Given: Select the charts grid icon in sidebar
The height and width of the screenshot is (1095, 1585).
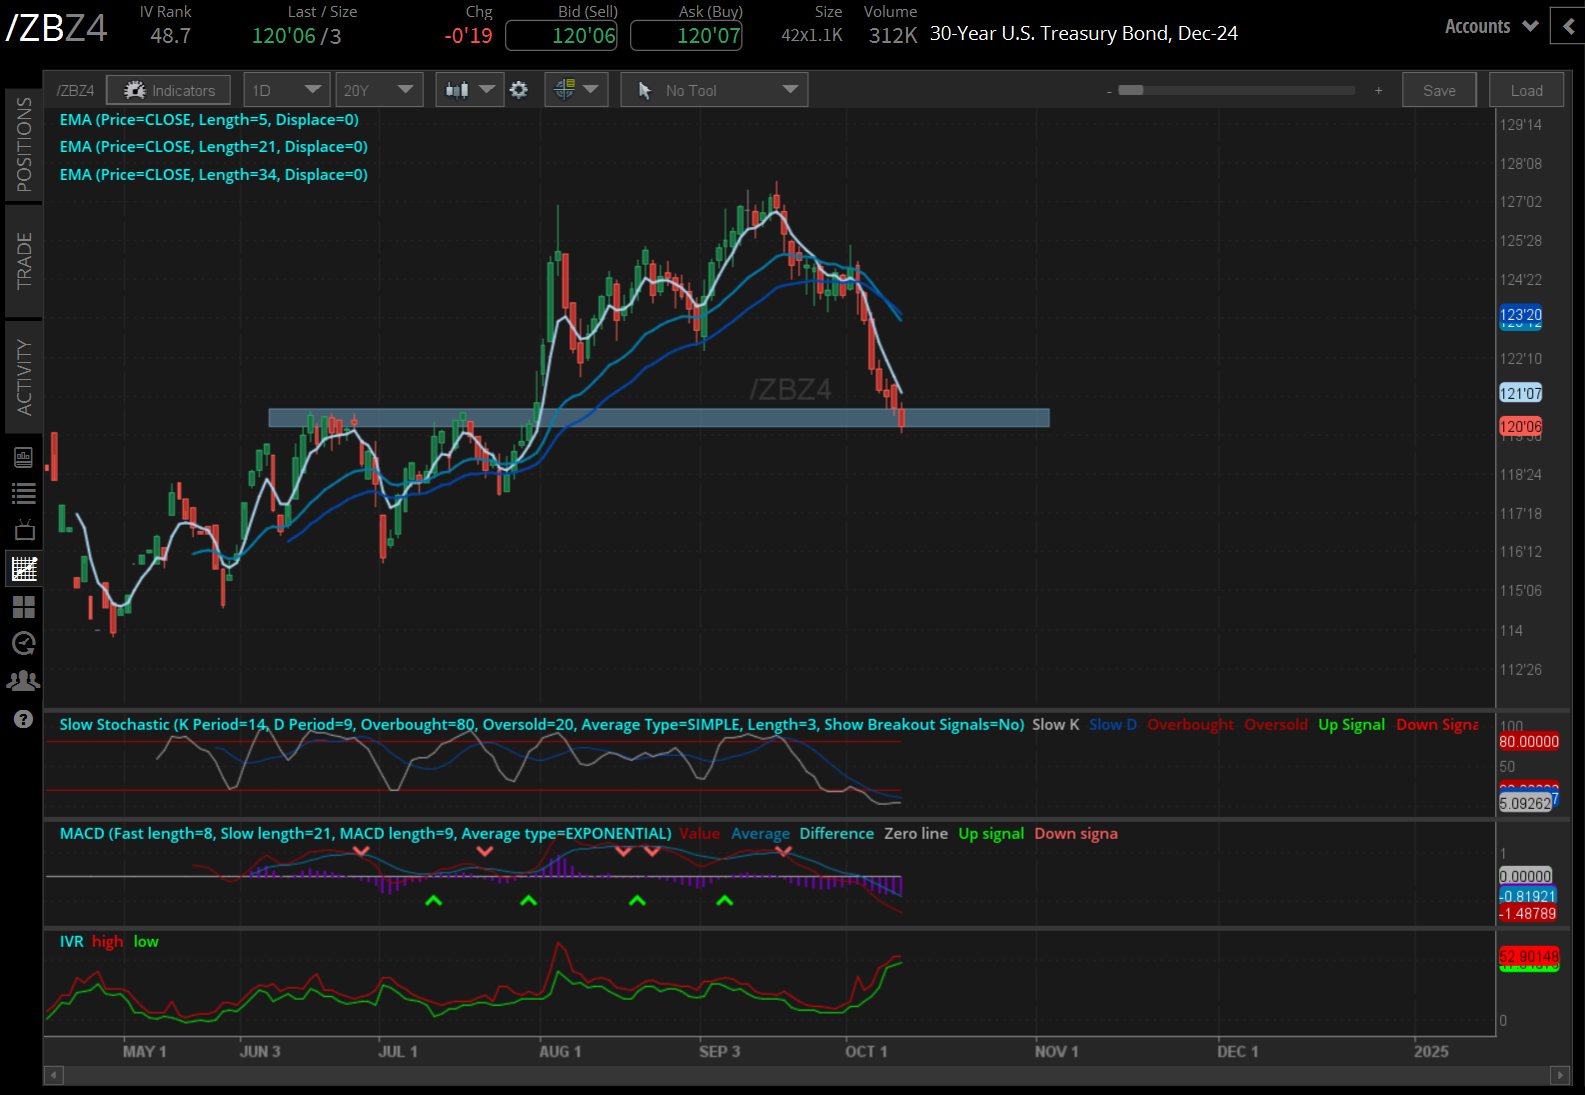Looking at the screenshot, I should pos(24,569).
